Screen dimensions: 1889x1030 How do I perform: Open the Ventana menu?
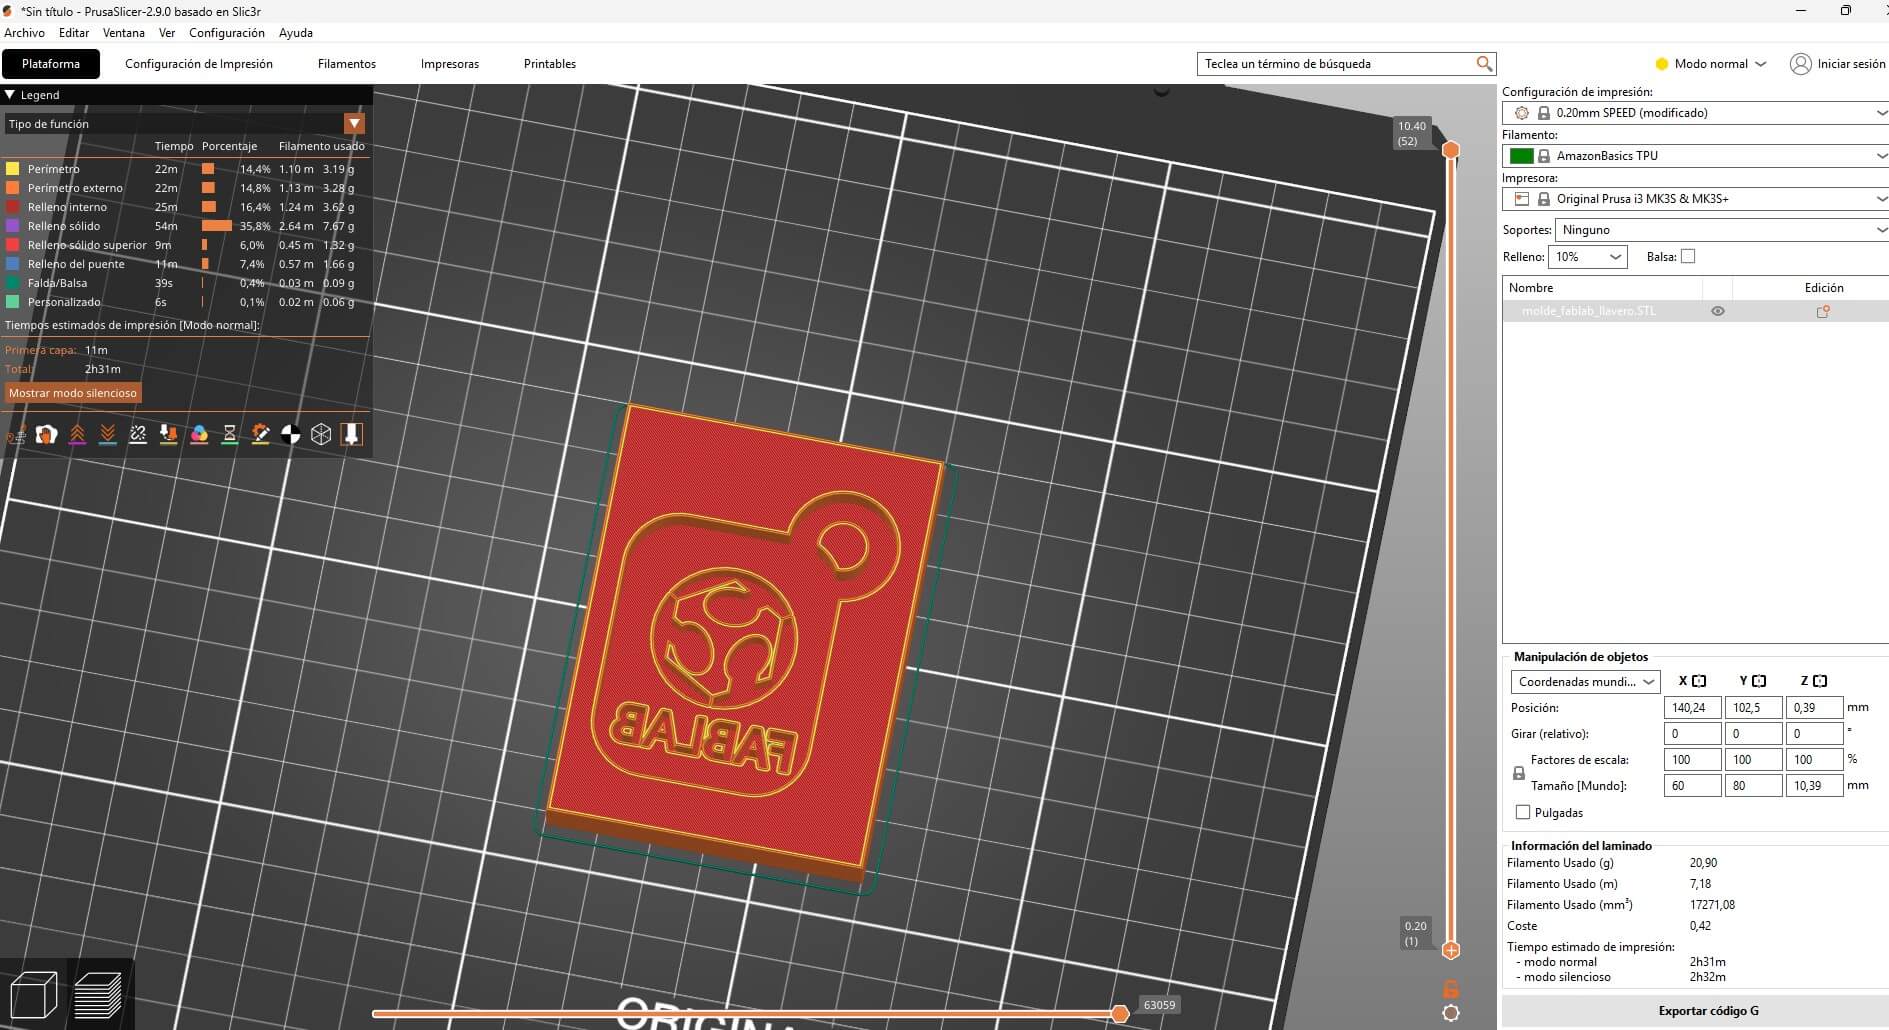(124, 33)
